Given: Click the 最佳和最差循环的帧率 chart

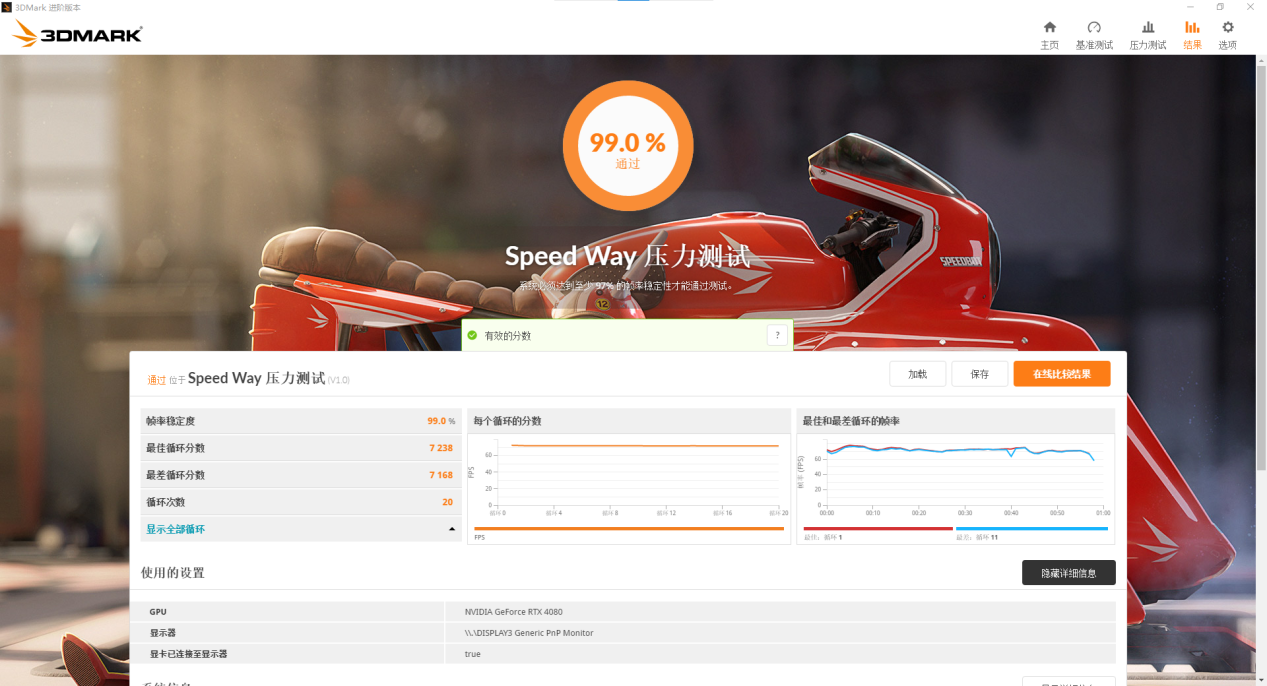Looking at the screenshot, I should tap(955, 476).
